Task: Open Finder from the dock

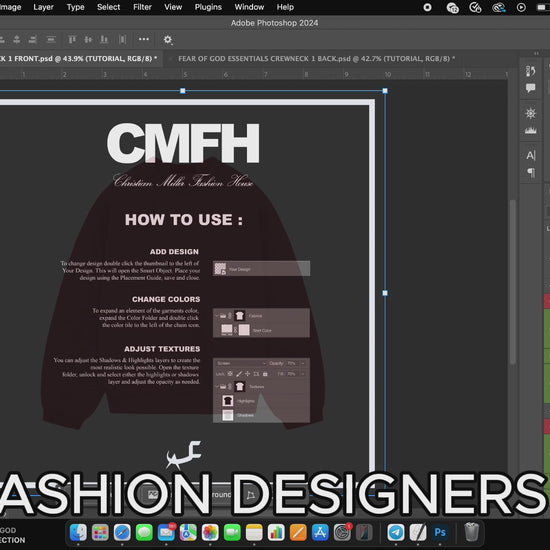Action: [x=78, y=532]
